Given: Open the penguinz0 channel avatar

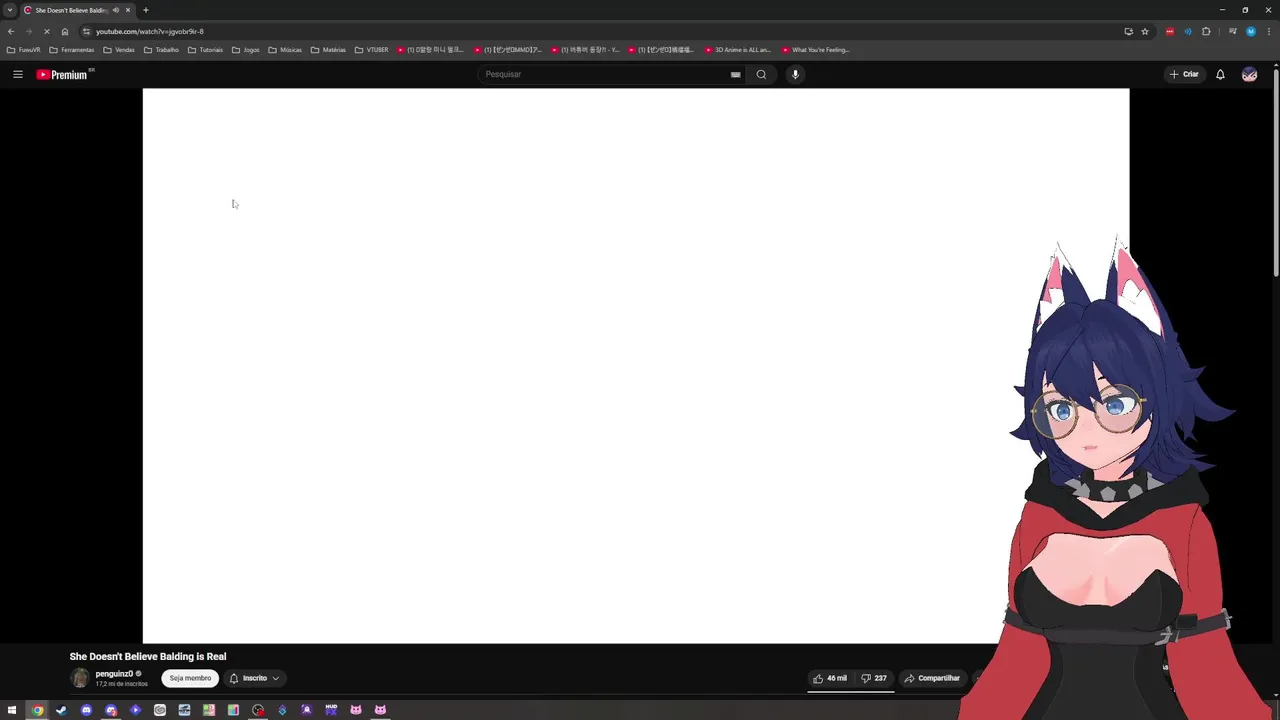Looking at the screenshot, I should [80, 678].
